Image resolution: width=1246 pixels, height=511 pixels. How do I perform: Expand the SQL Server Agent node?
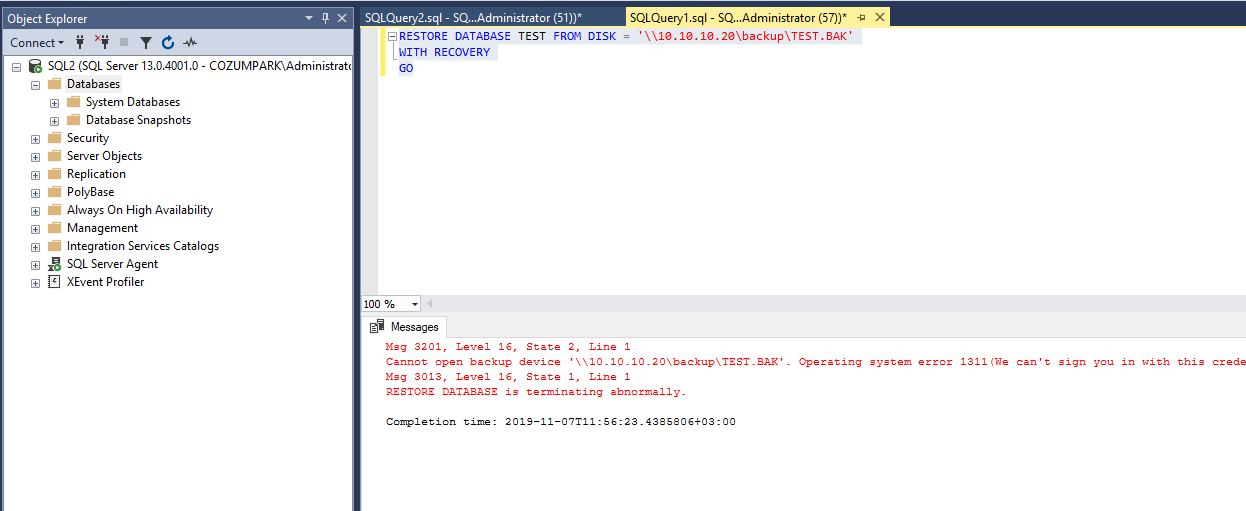[36, 265]
